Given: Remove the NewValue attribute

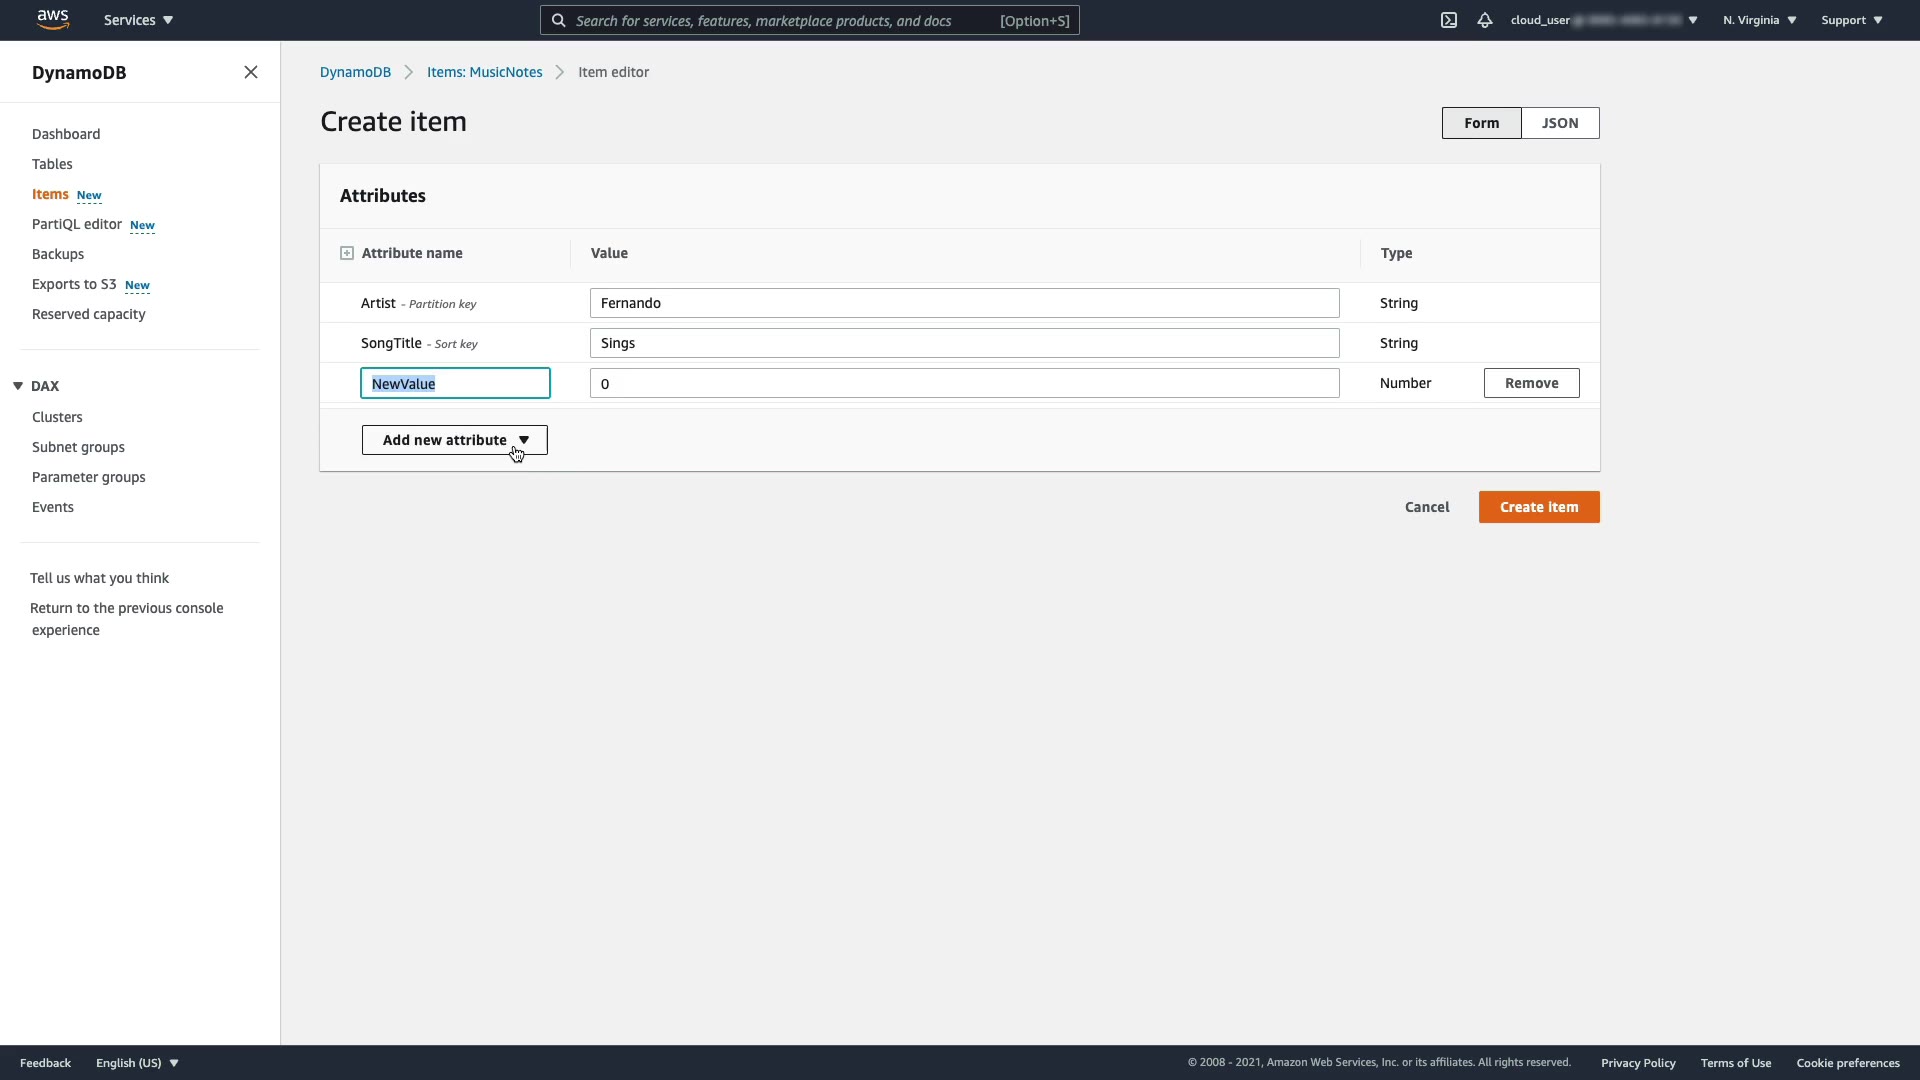Looking at the screenshot, I should (1531, 383).
